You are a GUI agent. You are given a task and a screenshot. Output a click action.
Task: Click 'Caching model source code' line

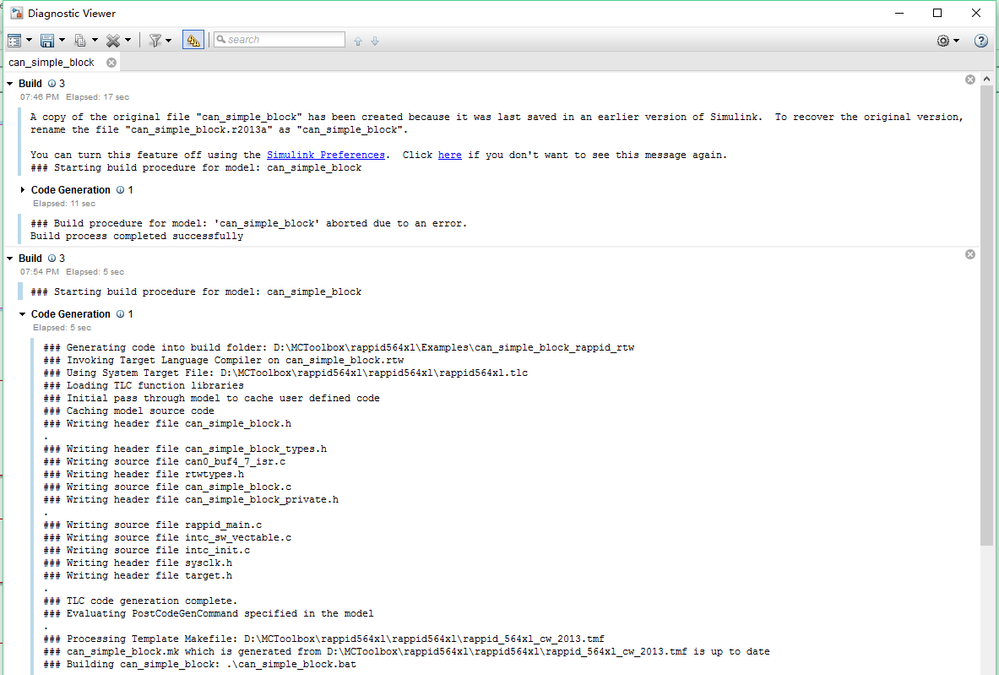pos(129,411)
